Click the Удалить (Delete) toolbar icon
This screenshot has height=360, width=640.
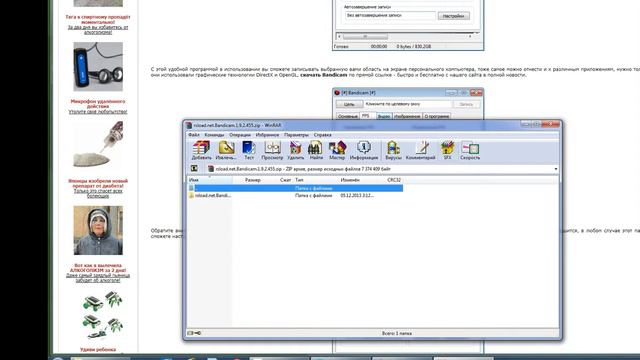coord(295,150)
